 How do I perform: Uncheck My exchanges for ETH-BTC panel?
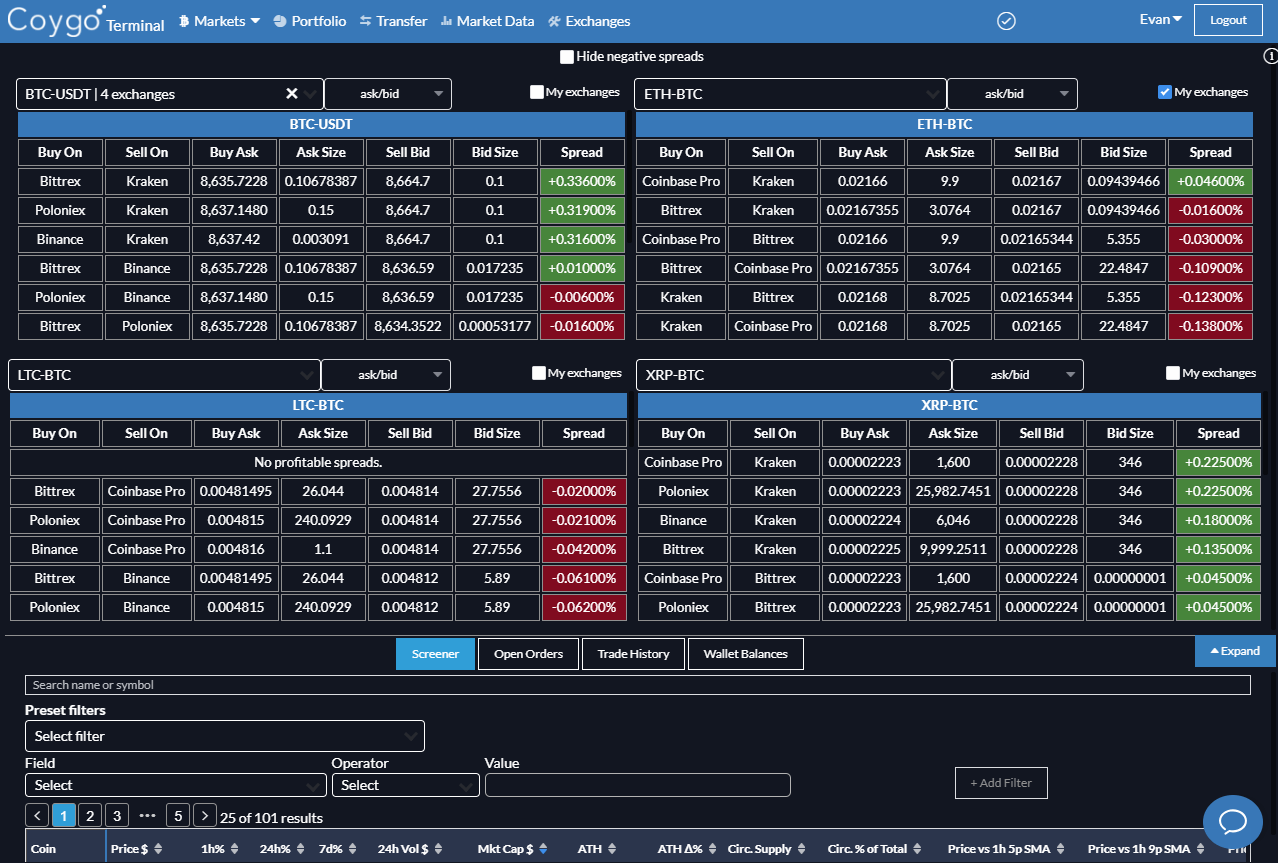tap(1164, 92)
